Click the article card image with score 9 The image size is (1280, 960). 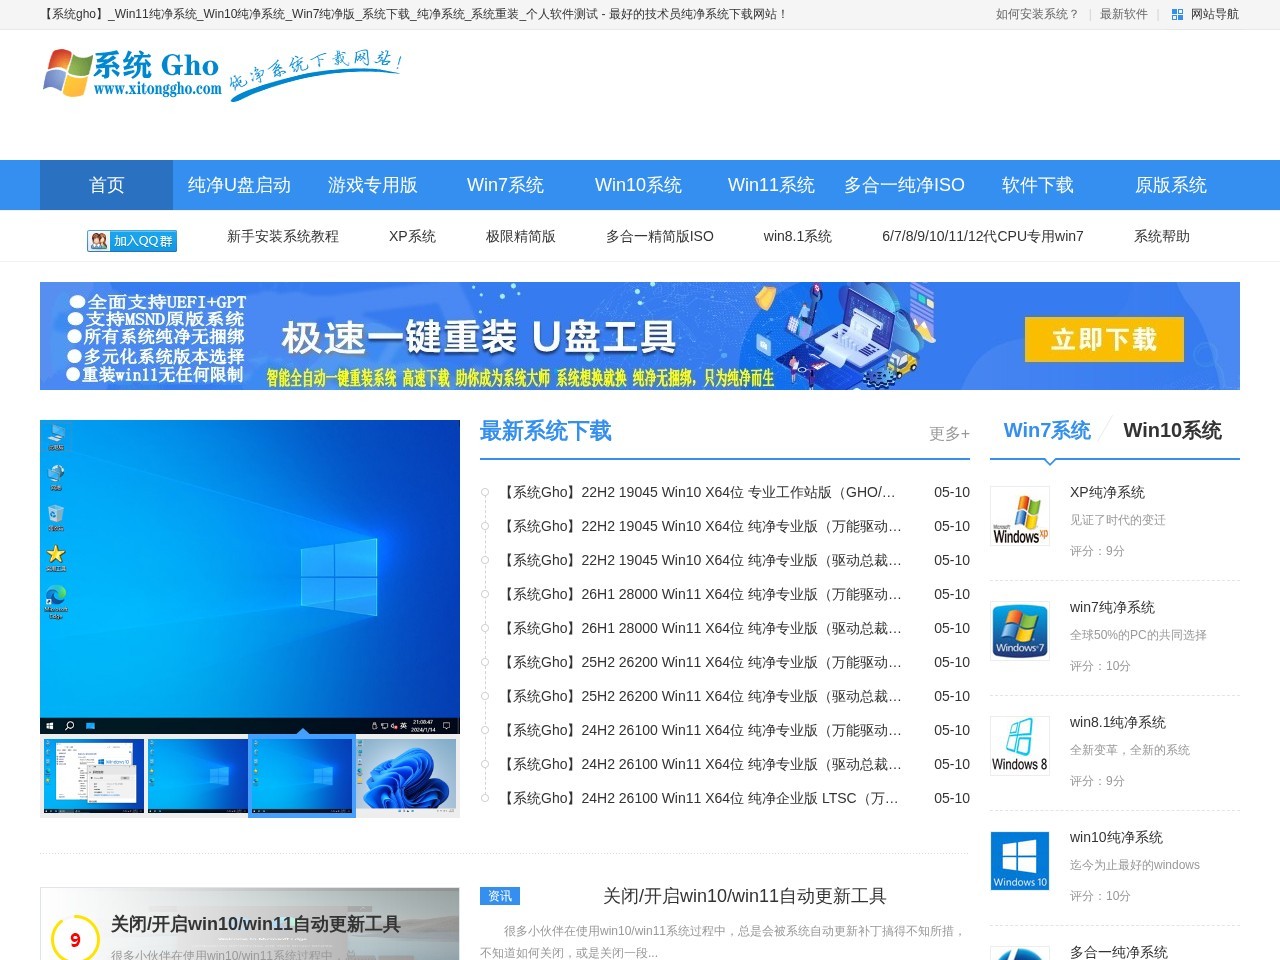(250, 924)
